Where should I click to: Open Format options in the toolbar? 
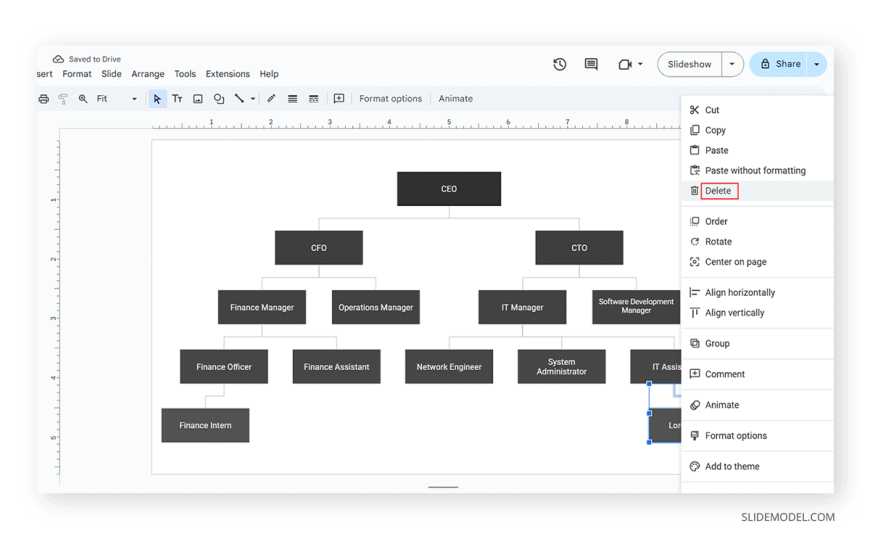(391, 99)
